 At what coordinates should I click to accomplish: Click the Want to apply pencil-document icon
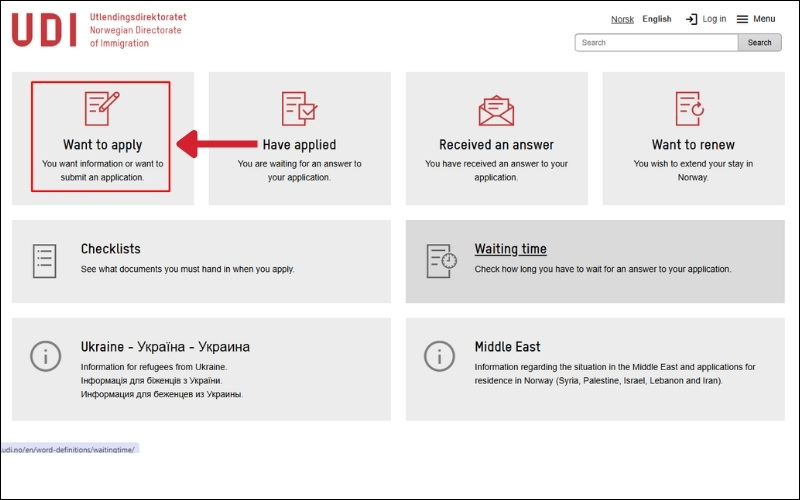point(101,107)
